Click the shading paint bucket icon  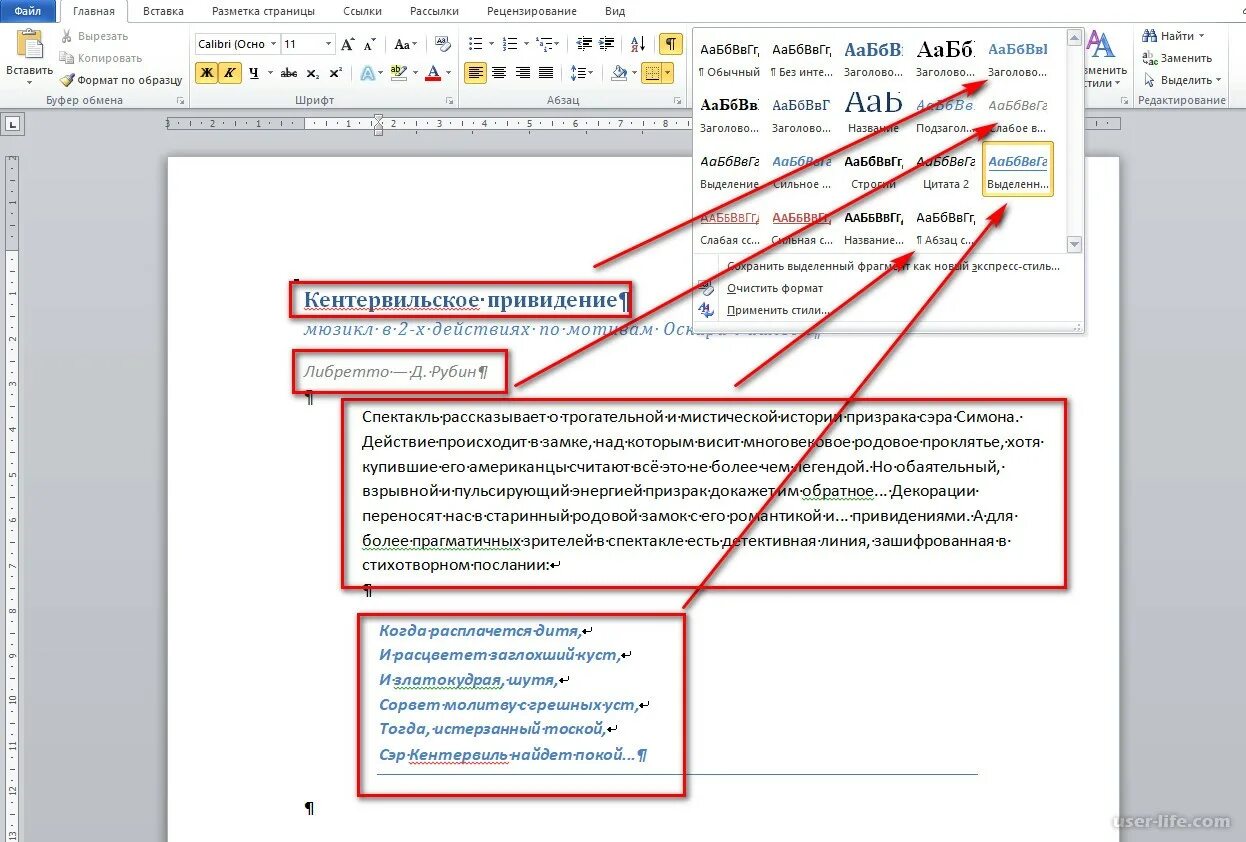coord(619,73)
